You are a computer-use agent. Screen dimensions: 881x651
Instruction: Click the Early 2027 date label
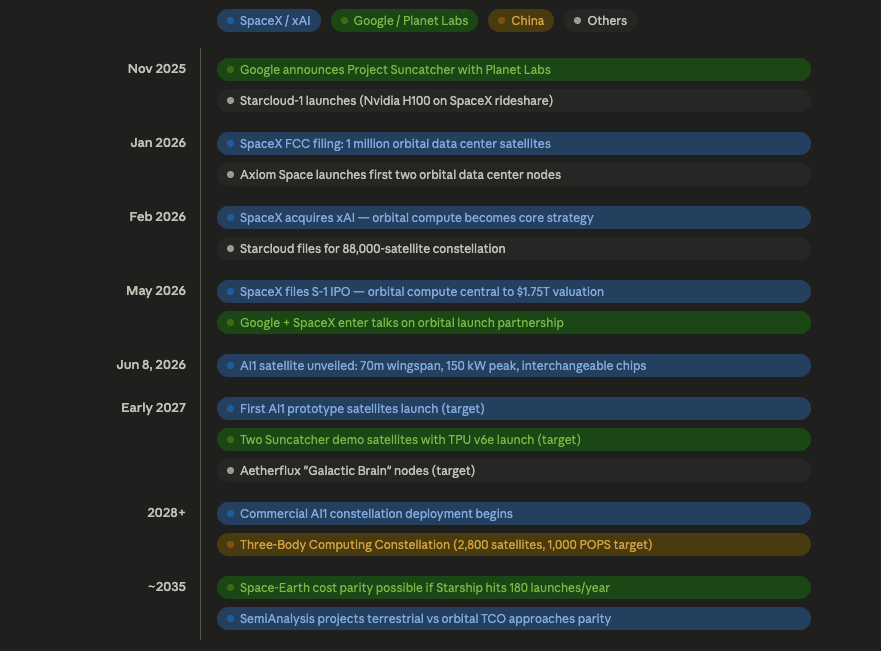[153, 408]
